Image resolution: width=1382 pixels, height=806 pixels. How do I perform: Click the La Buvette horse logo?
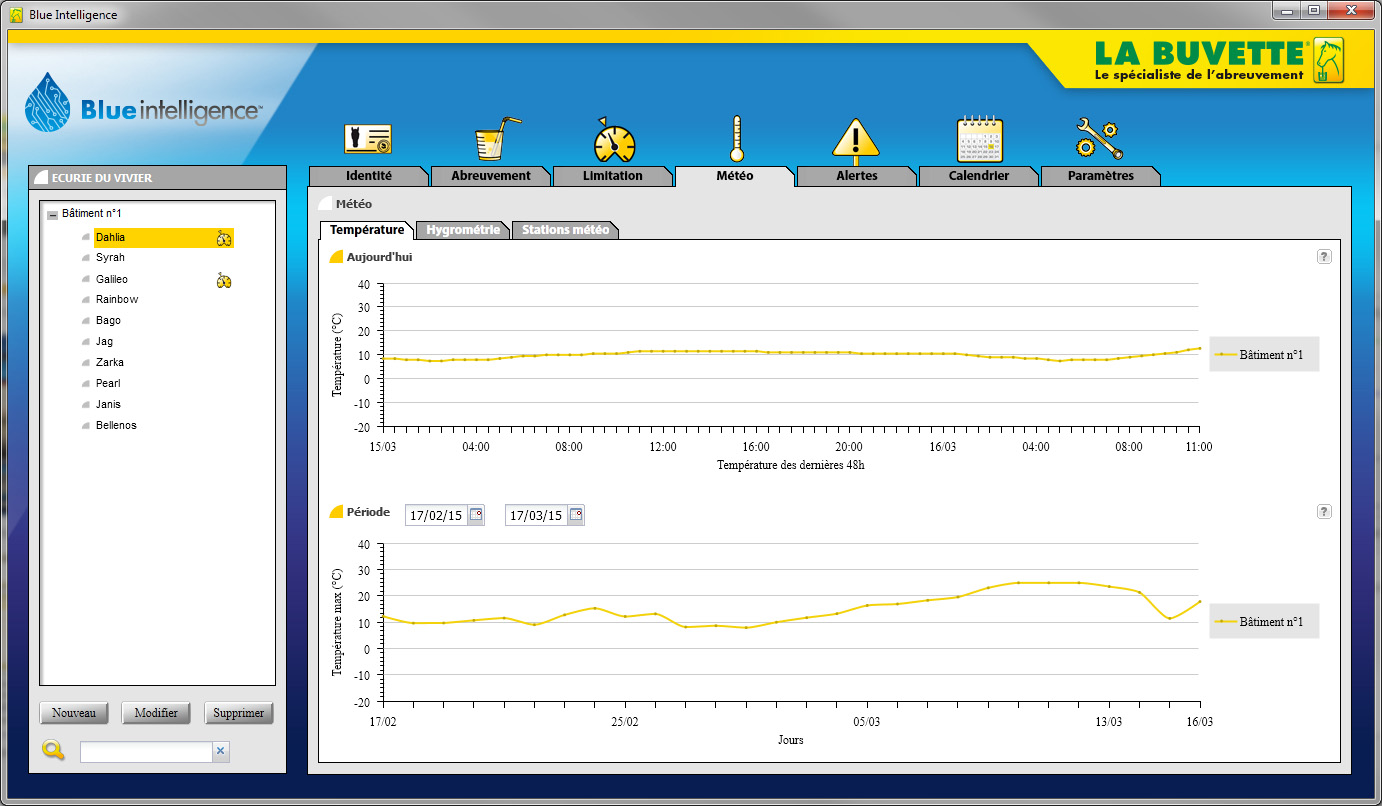coord(1328,60)
